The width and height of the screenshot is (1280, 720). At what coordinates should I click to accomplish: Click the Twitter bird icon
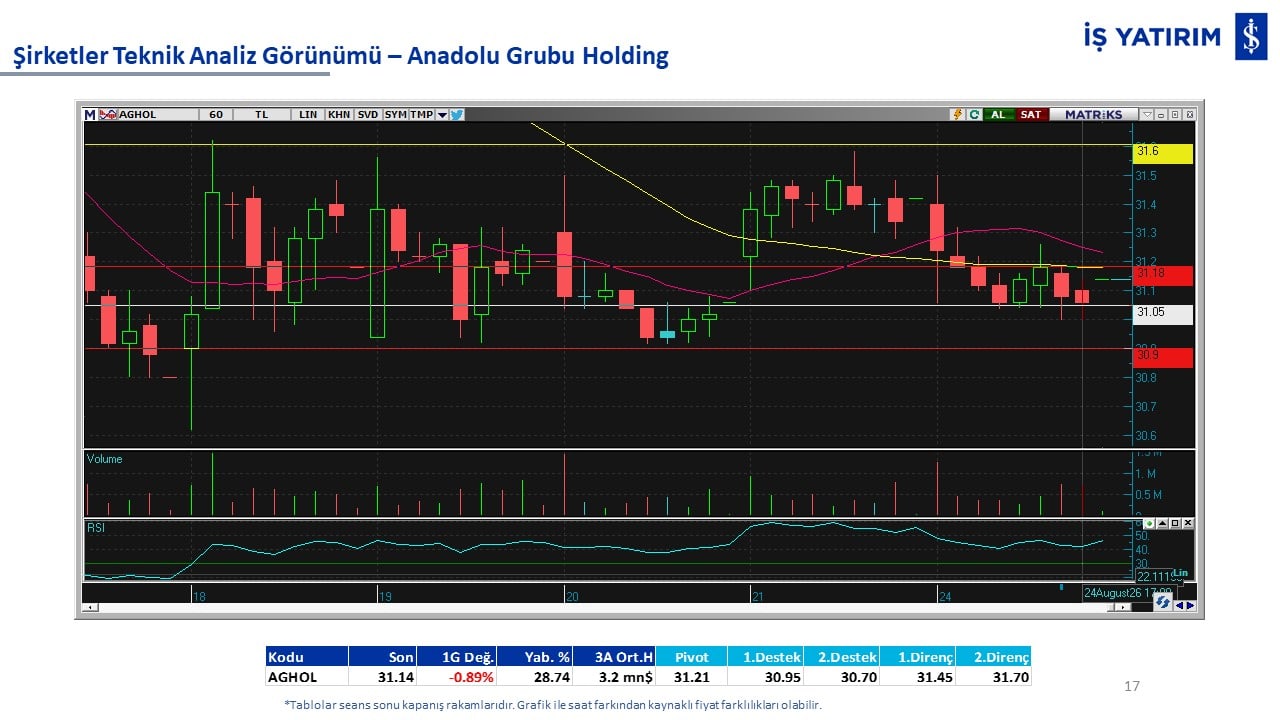click(457, 114)
